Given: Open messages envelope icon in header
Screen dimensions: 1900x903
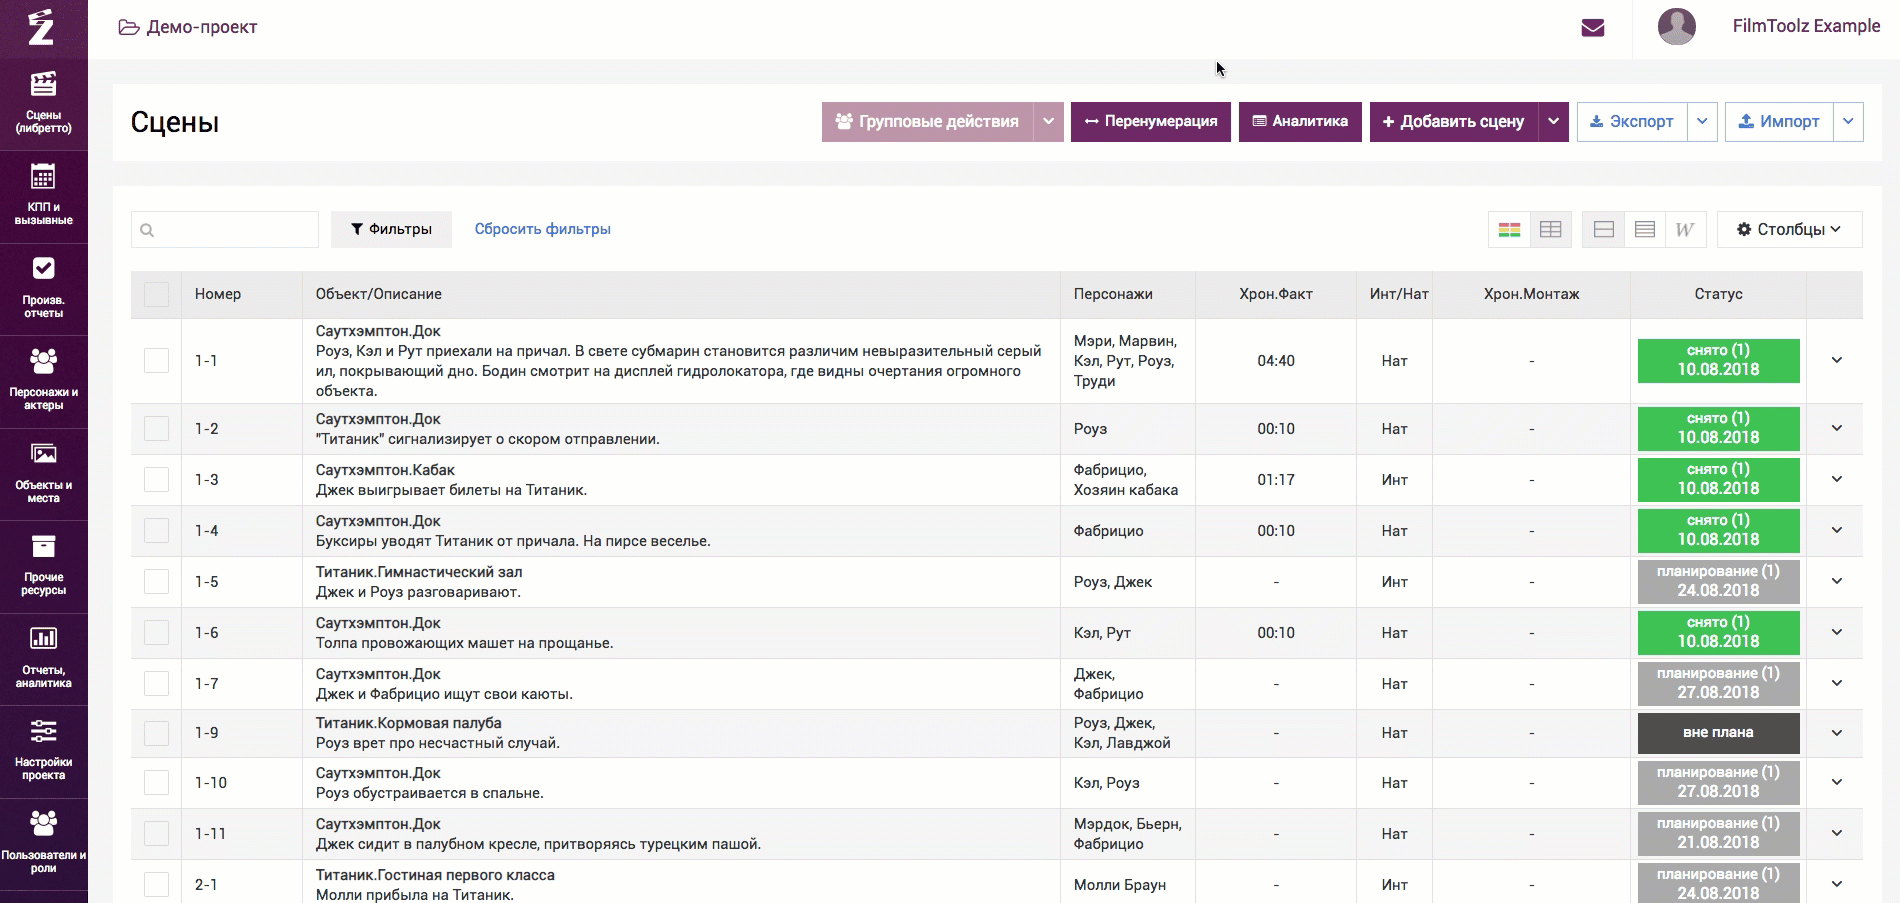Looking at the screenshot, I should tap(1593, 28).
